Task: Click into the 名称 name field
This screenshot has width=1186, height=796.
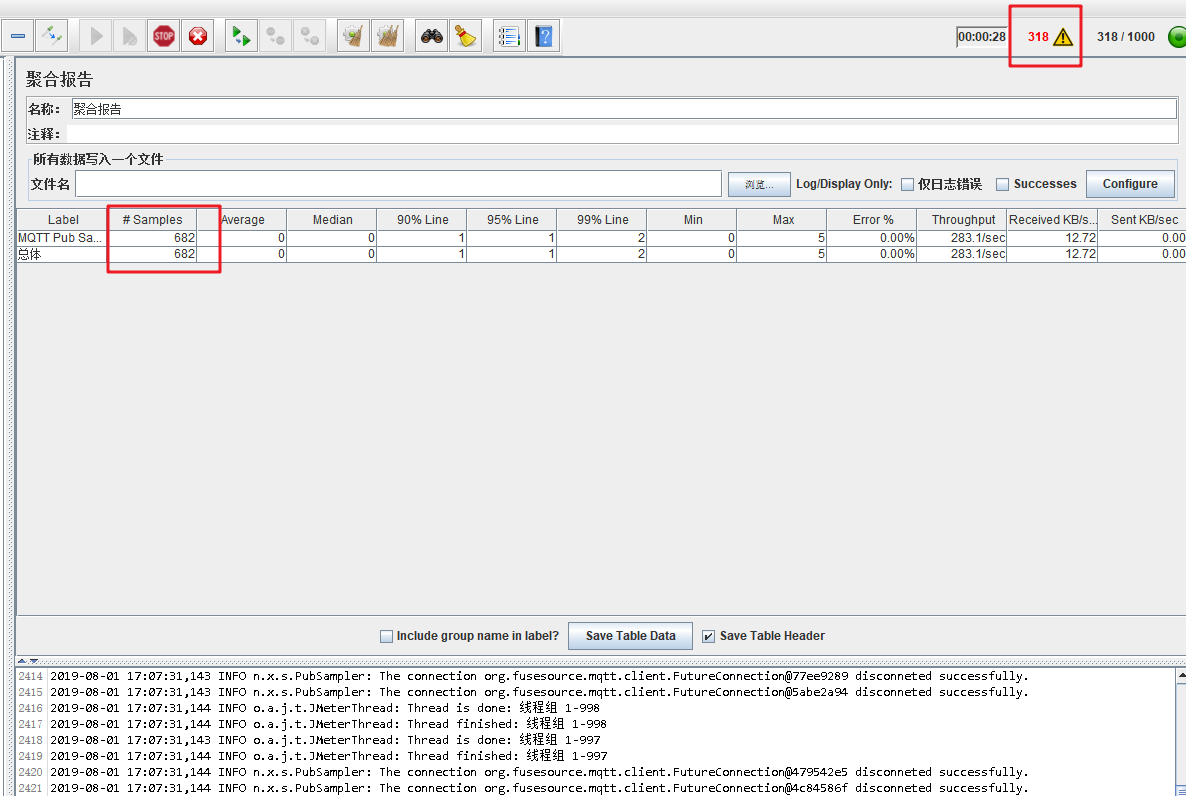Action: (x=623, y=109)
